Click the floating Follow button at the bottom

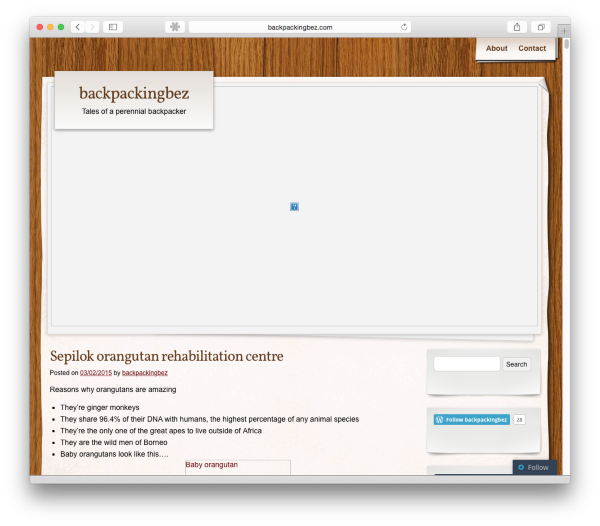(x=534, y=467)
